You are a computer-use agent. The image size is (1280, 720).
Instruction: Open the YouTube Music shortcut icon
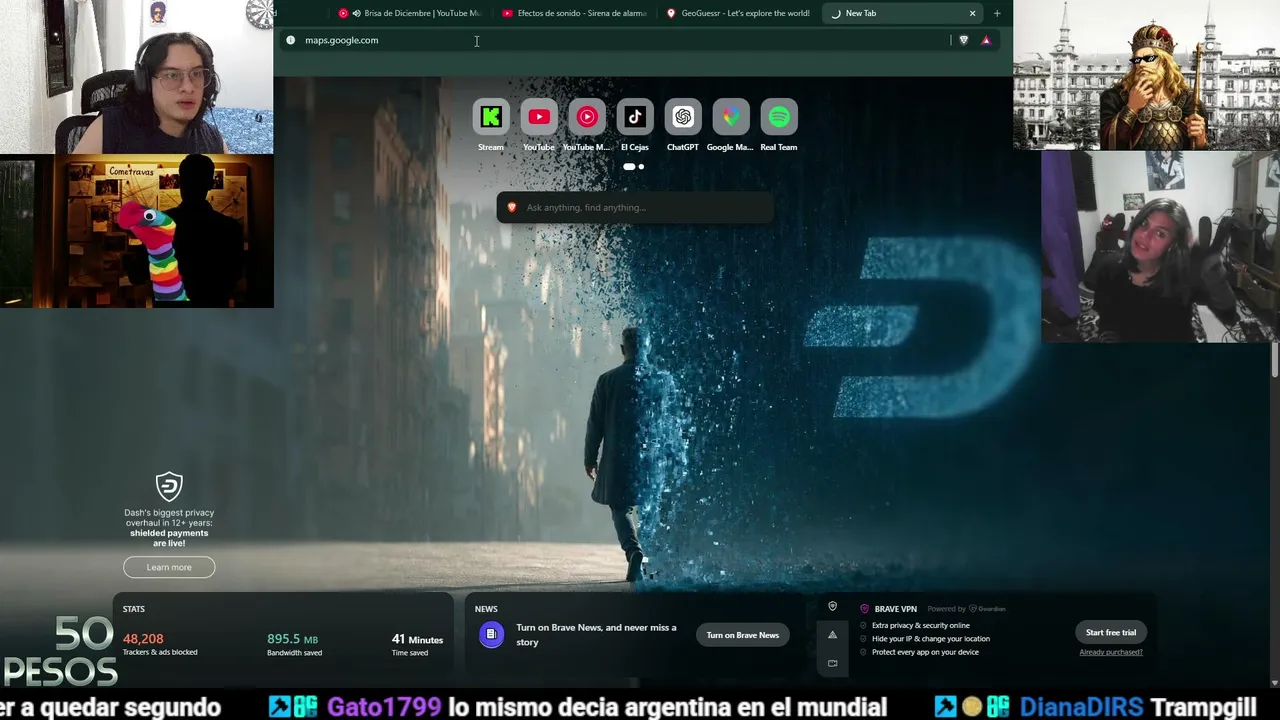pyautogui.click(x=587, y=117)
